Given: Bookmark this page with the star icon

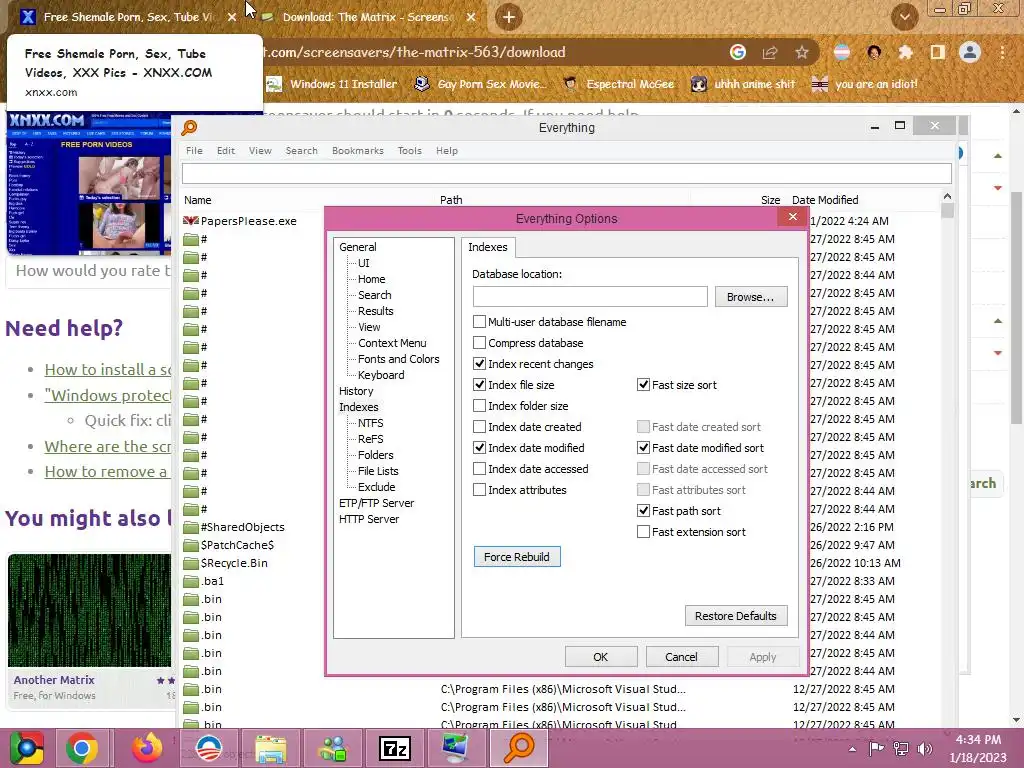Looking at the screenshot, I should pyautogui.click(x=802, y=52).
